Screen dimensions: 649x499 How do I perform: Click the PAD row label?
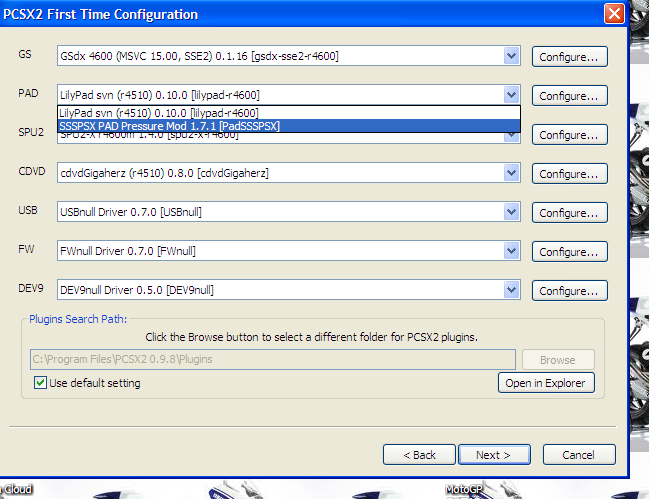[x=28, y=93]
